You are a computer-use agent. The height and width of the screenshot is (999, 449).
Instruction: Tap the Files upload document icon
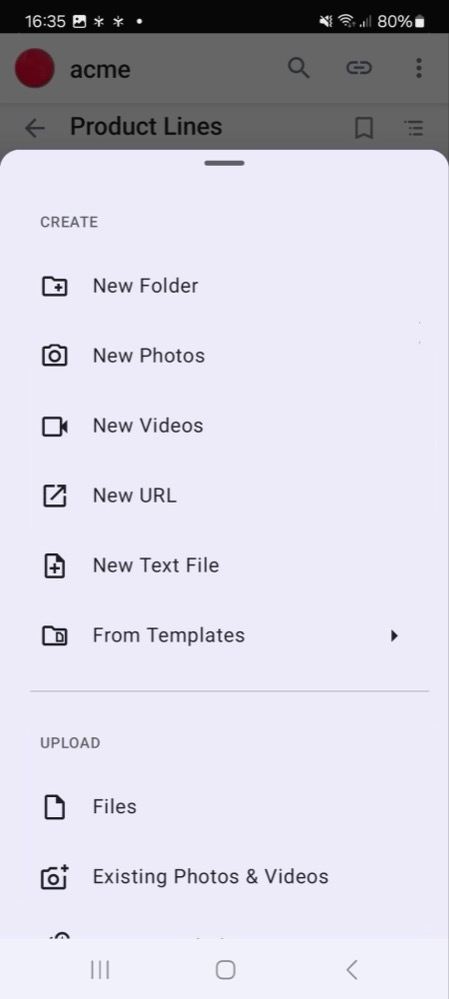54,807
